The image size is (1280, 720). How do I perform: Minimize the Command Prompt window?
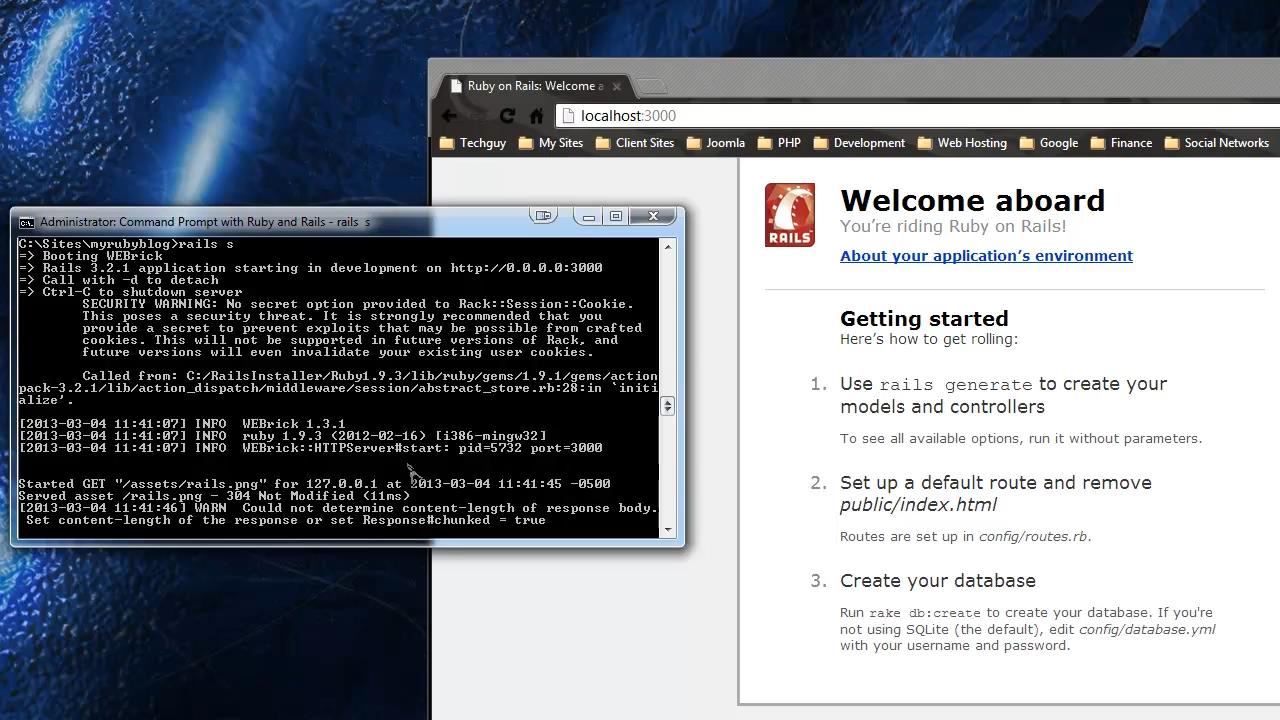[x=589, y=216]
